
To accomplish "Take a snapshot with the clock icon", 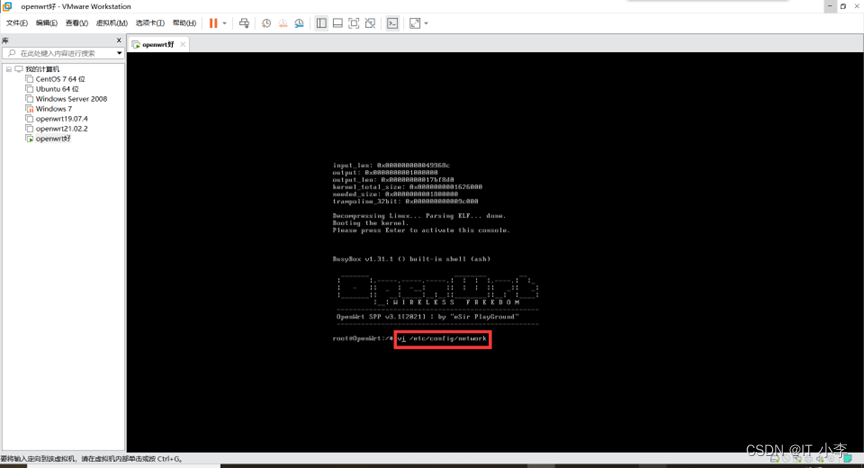I will pos(266,23).
